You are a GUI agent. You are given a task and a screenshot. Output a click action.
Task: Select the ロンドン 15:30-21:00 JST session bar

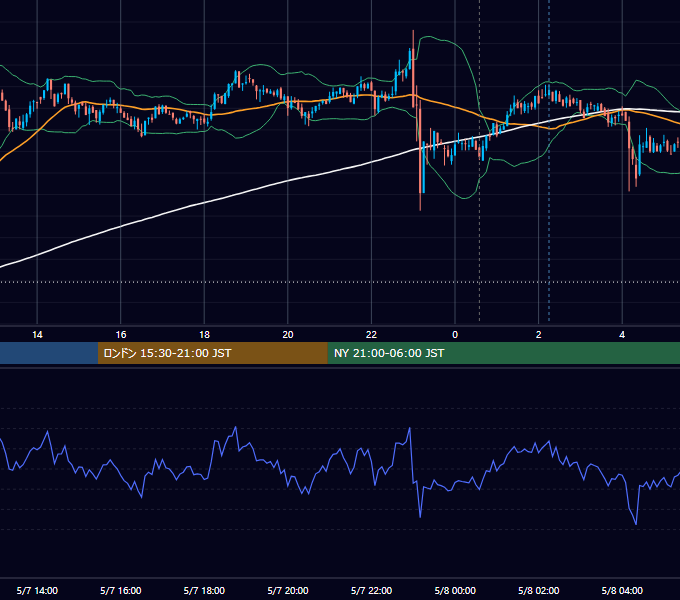(x=212, y=353)
